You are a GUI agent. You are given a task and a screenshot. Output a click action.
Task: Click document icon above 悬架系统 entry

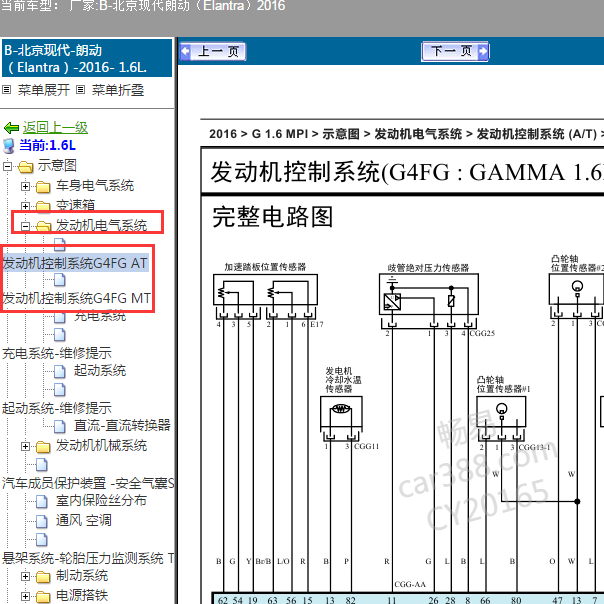(x=42, y=540)
